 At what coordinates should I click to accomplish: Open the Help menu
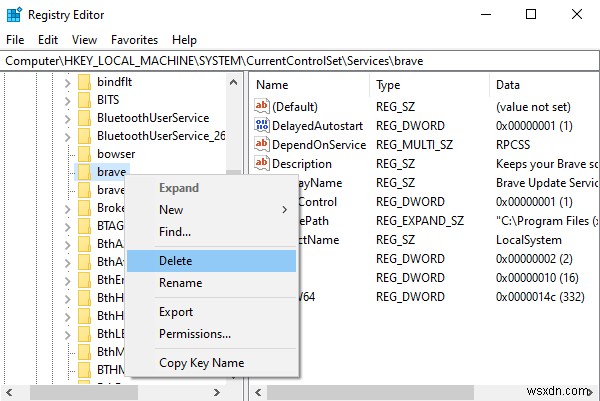click(x=184, y=40)
